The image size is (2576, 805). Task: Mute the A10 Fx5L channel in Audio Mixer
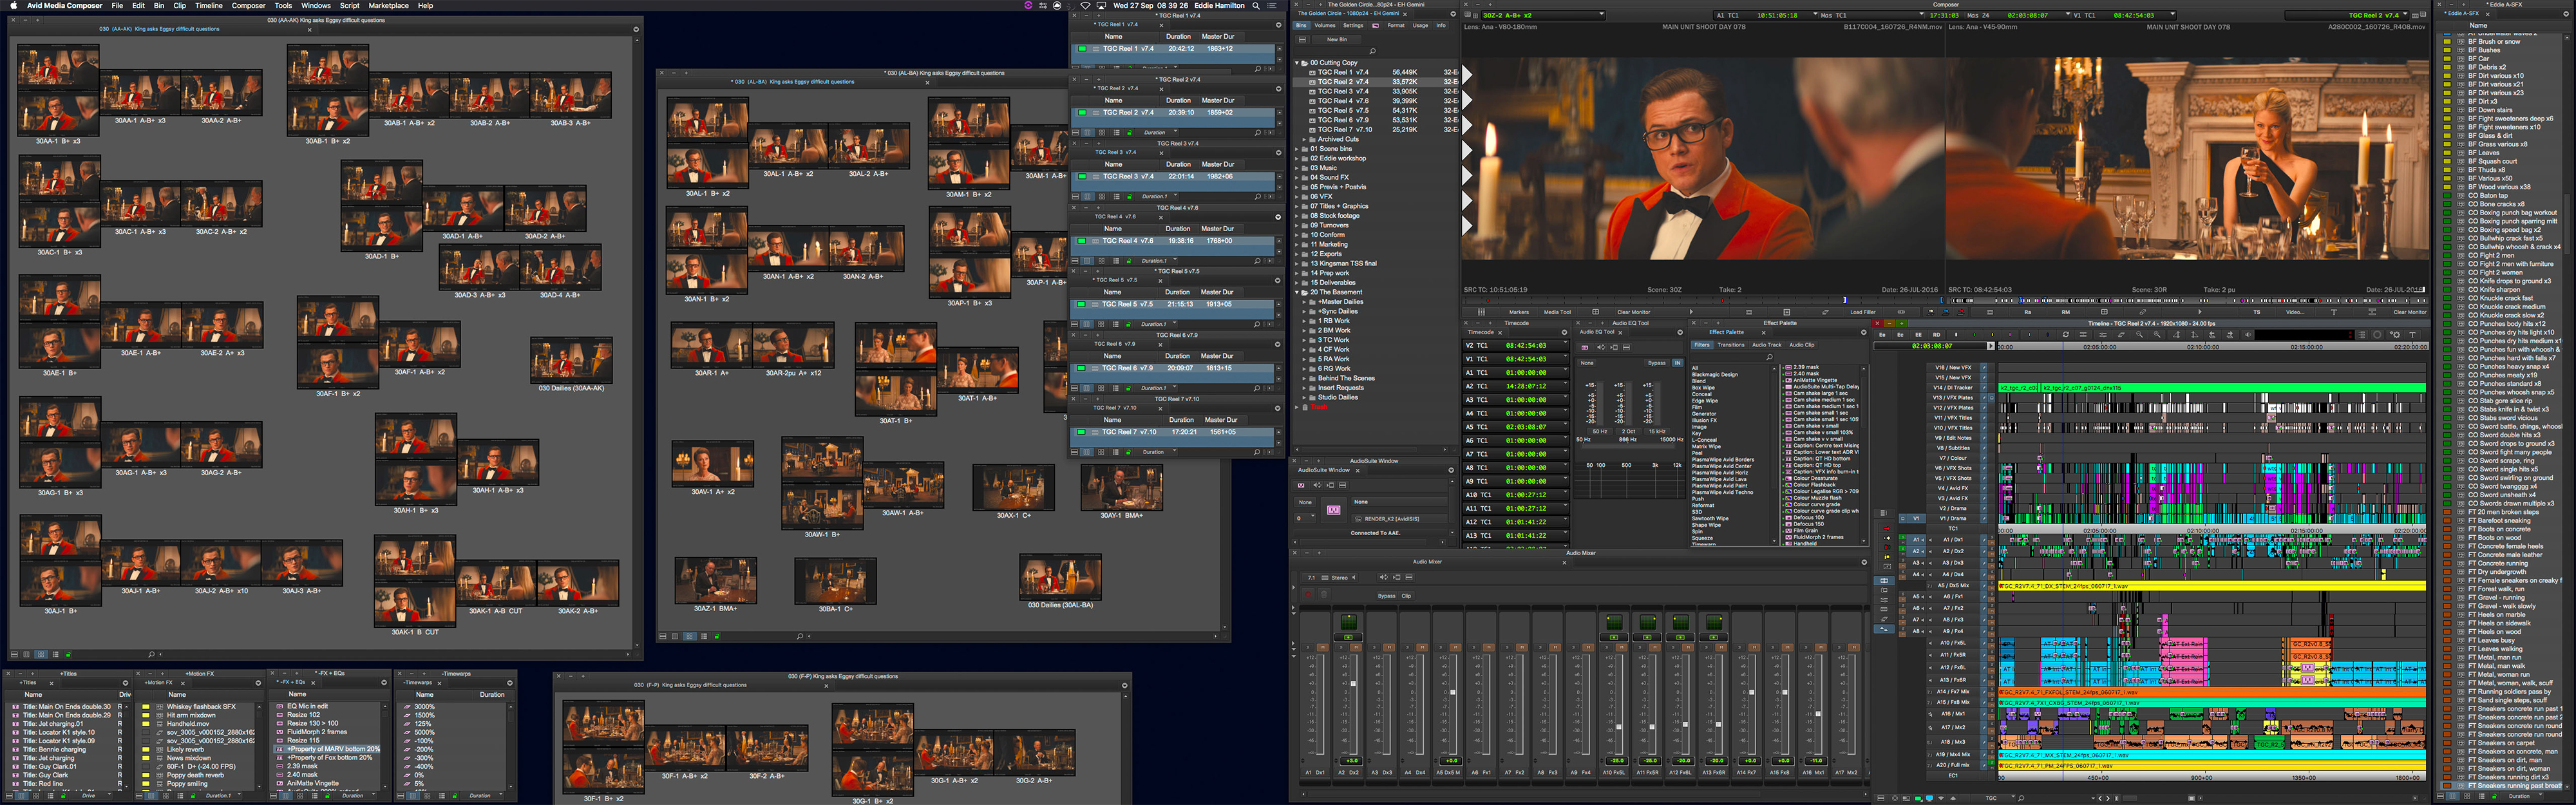1622,648
